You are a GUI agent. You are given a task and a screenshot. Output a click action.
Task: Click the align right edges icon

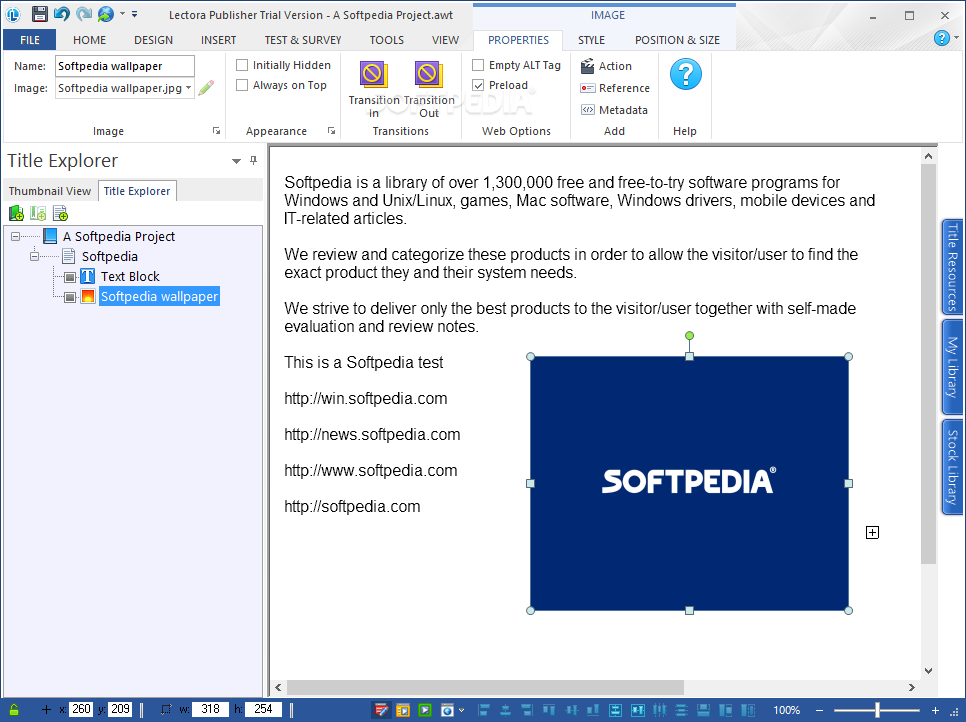point(526,710)
